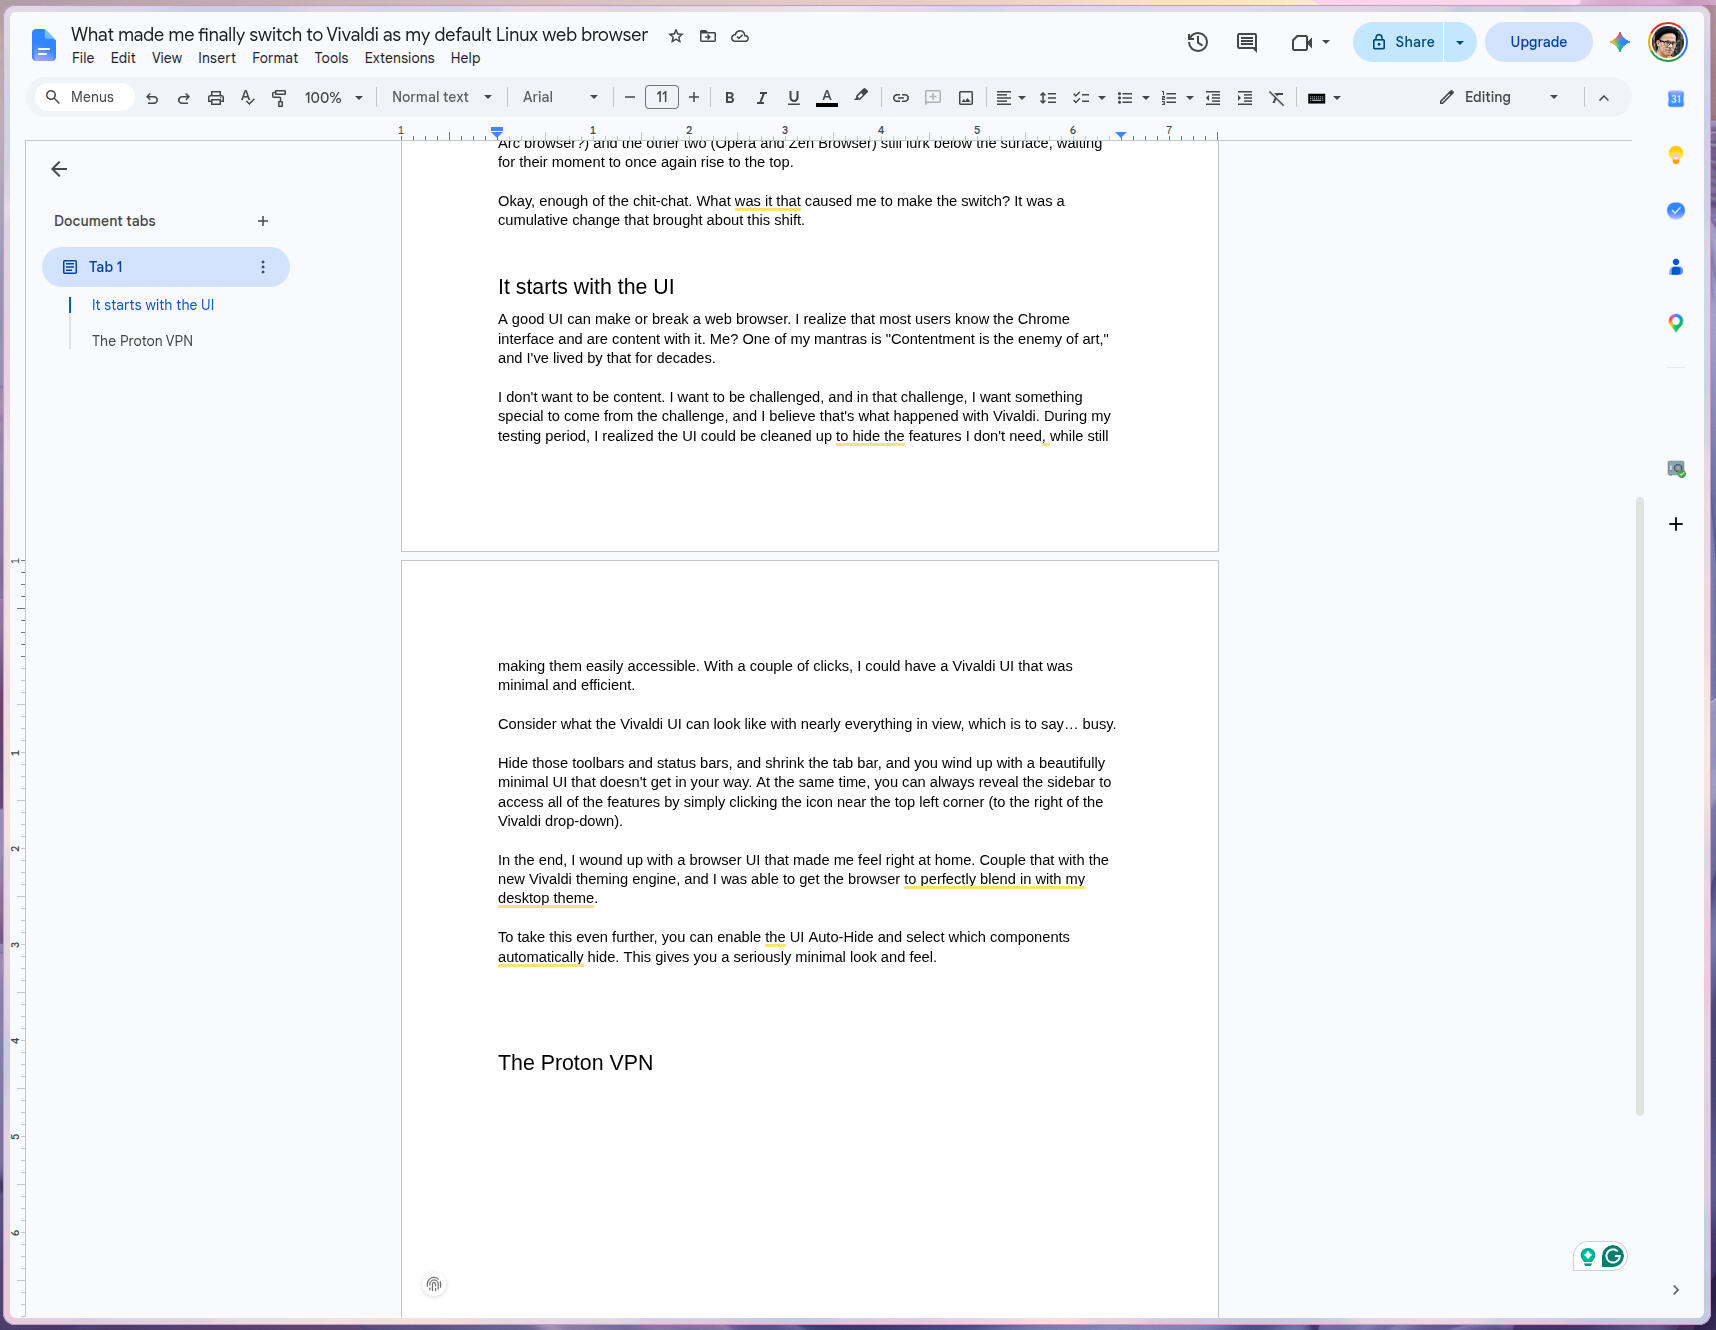Click the print icon in toolbar
This screenshot has height=1330, width=1716.
pos(215,97)
